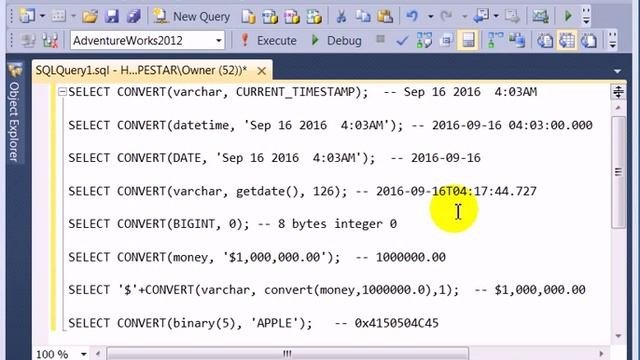Switch output to Results to Text
The width and height of the screenshot is (640, 360).
(544, 40)
